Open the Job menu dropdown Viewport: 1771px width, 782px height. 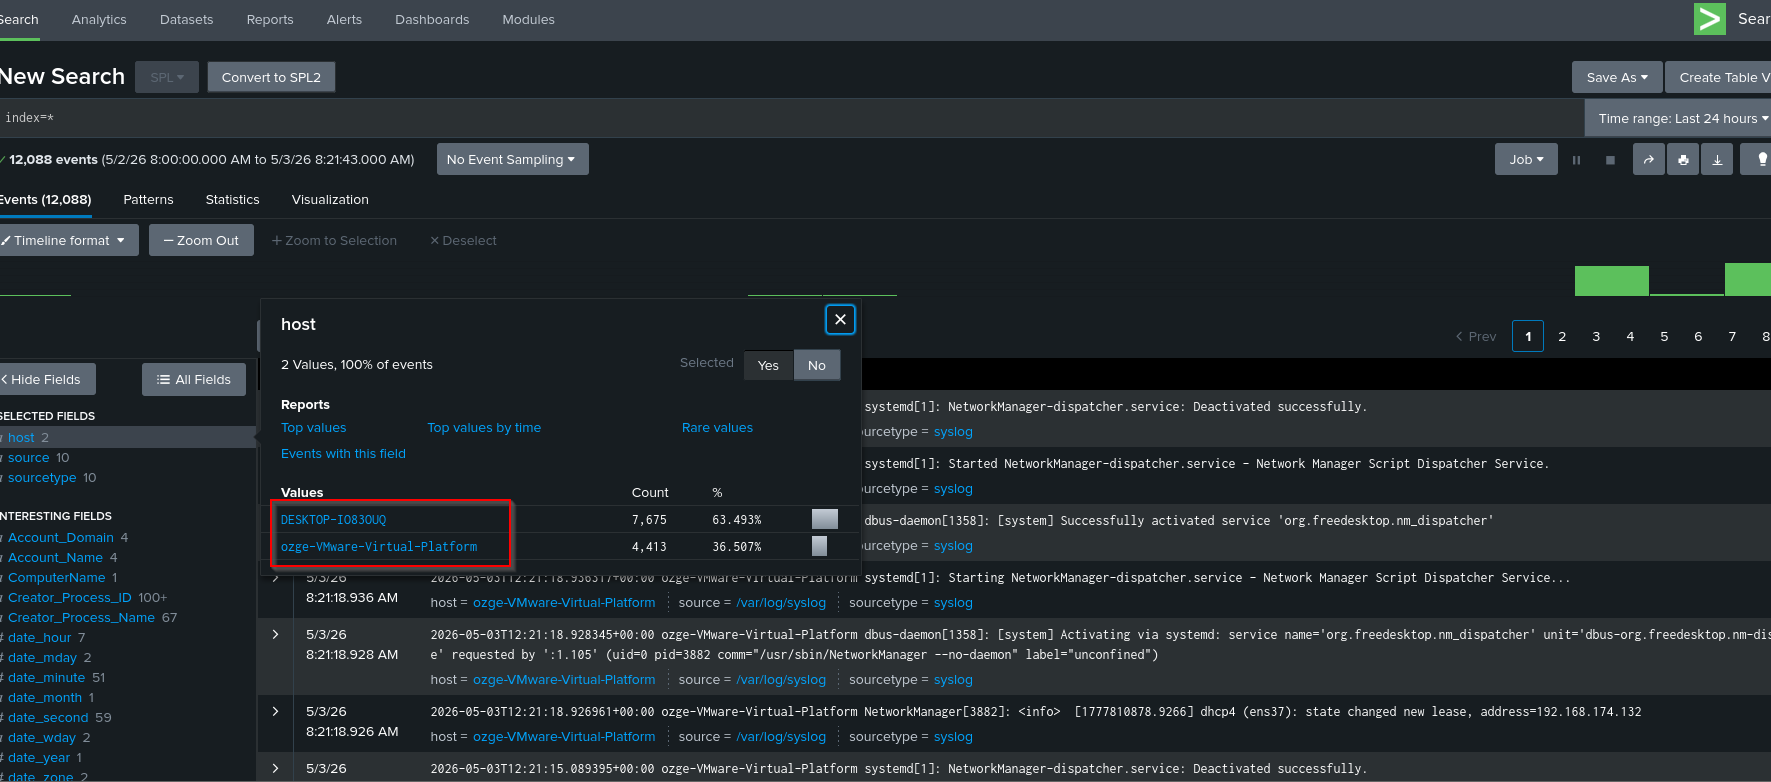click(1526, 159)
